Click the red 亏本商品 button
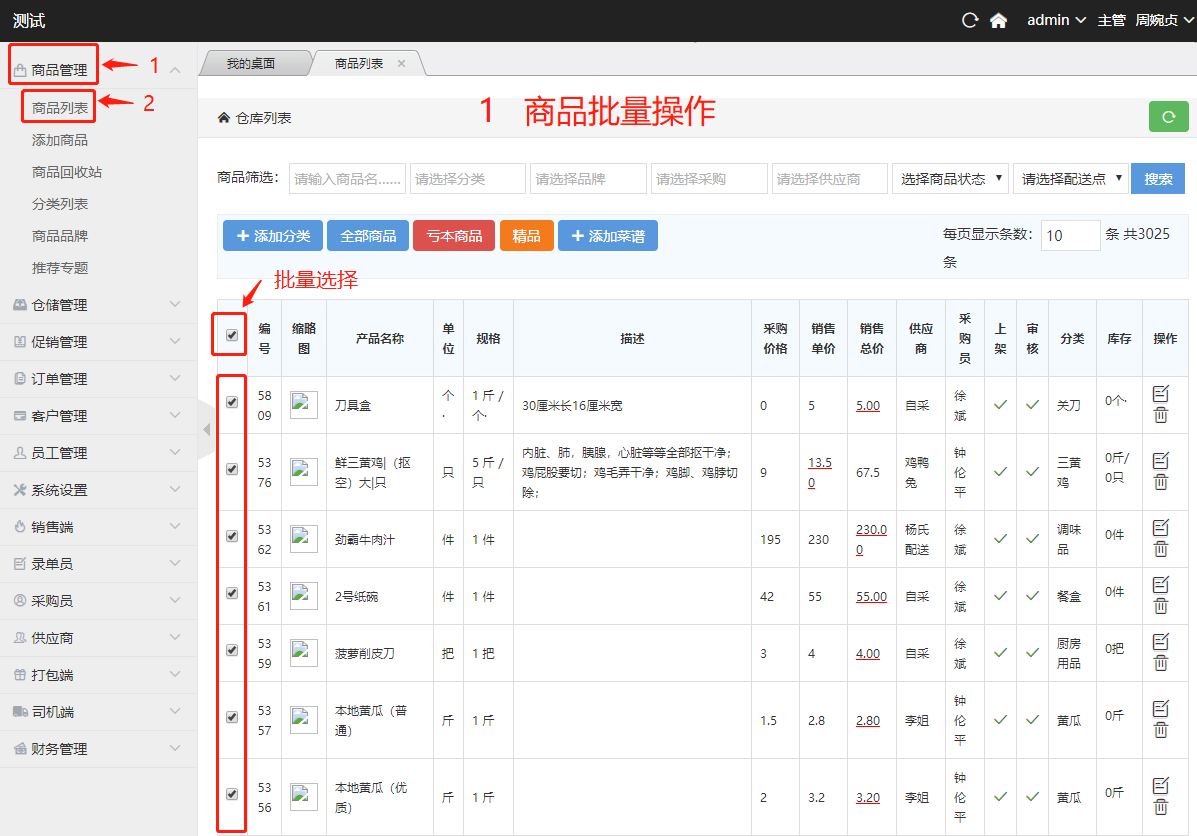 pyautogui.click(x=454, y=236)
